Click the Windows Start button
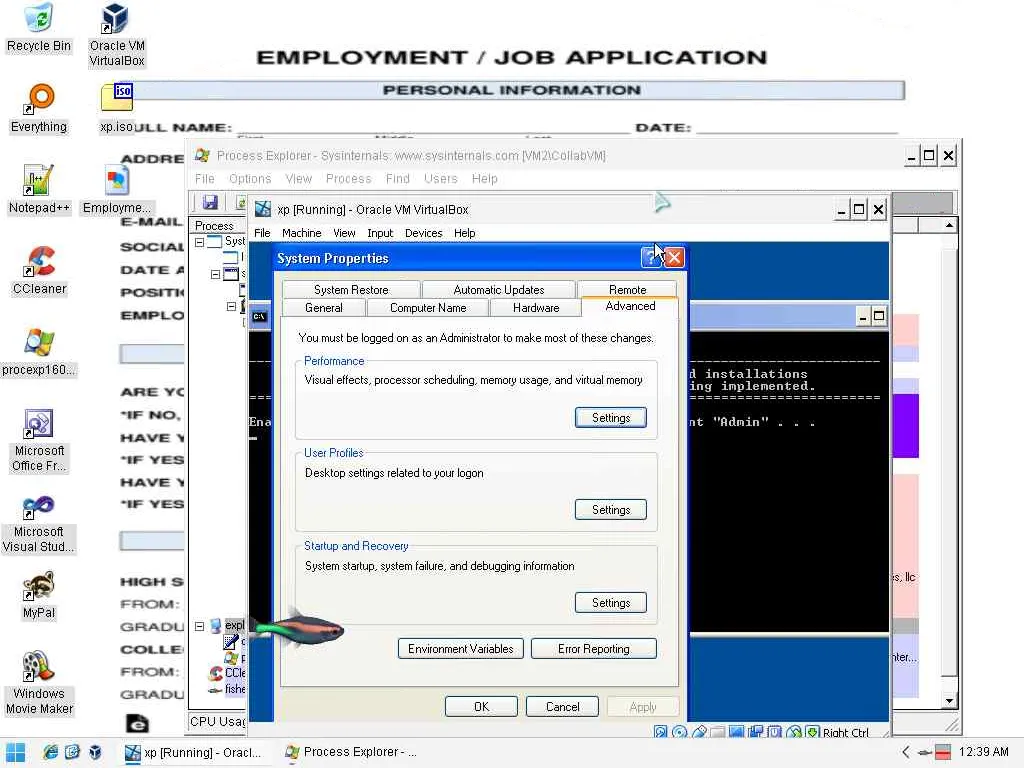The image size is (1024, 768). pyautogui.click(x=15, y=752)
